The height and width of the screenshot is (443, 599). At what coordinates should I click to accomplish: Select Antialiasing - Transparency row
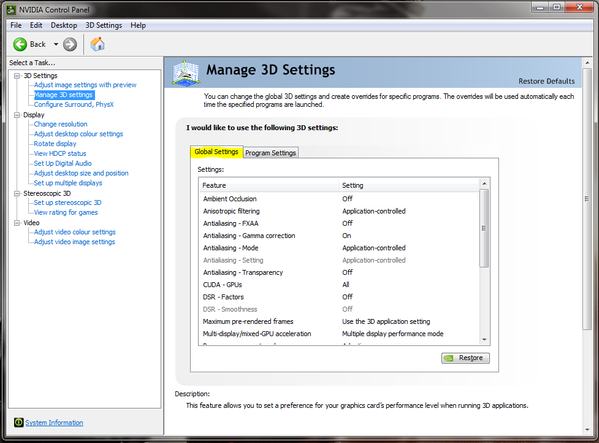click(x=339, y=272)
